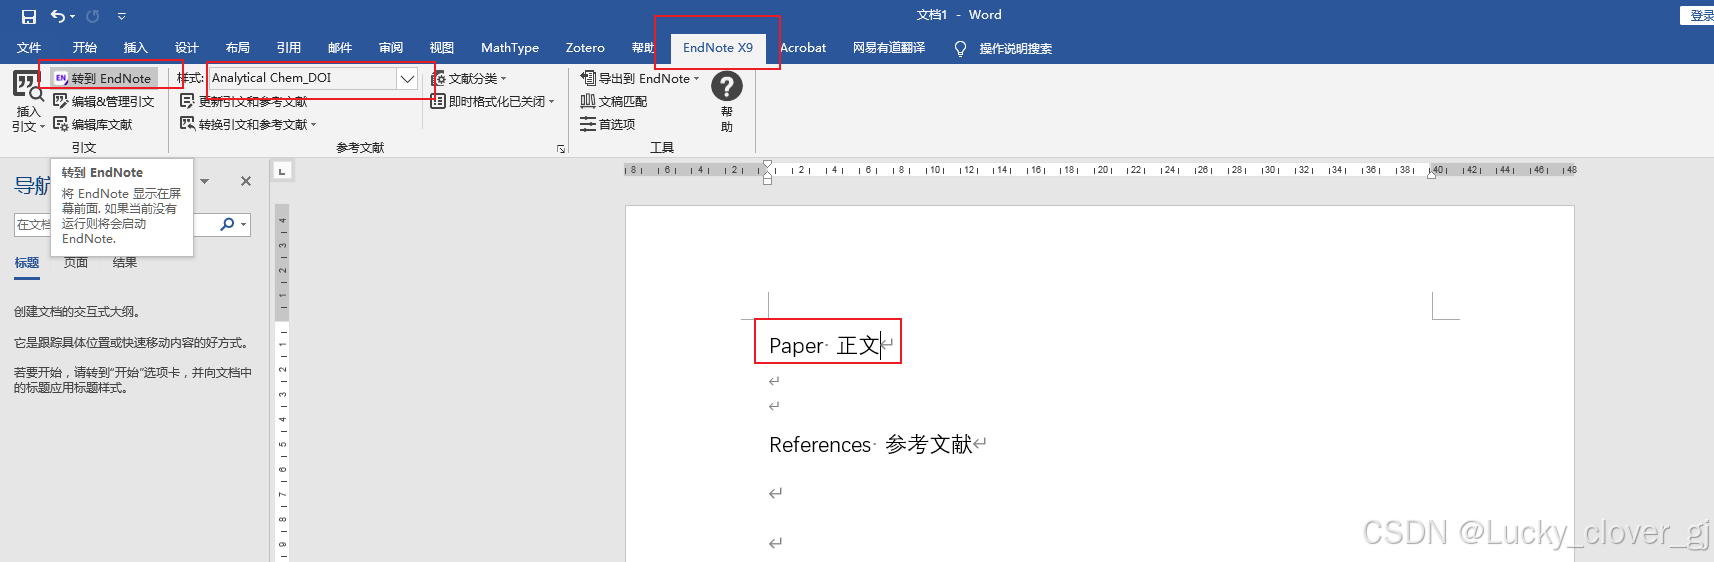Switch to the 插入 tab
Viewport: 1714px width, 562px height.
[x=135, y=48]
